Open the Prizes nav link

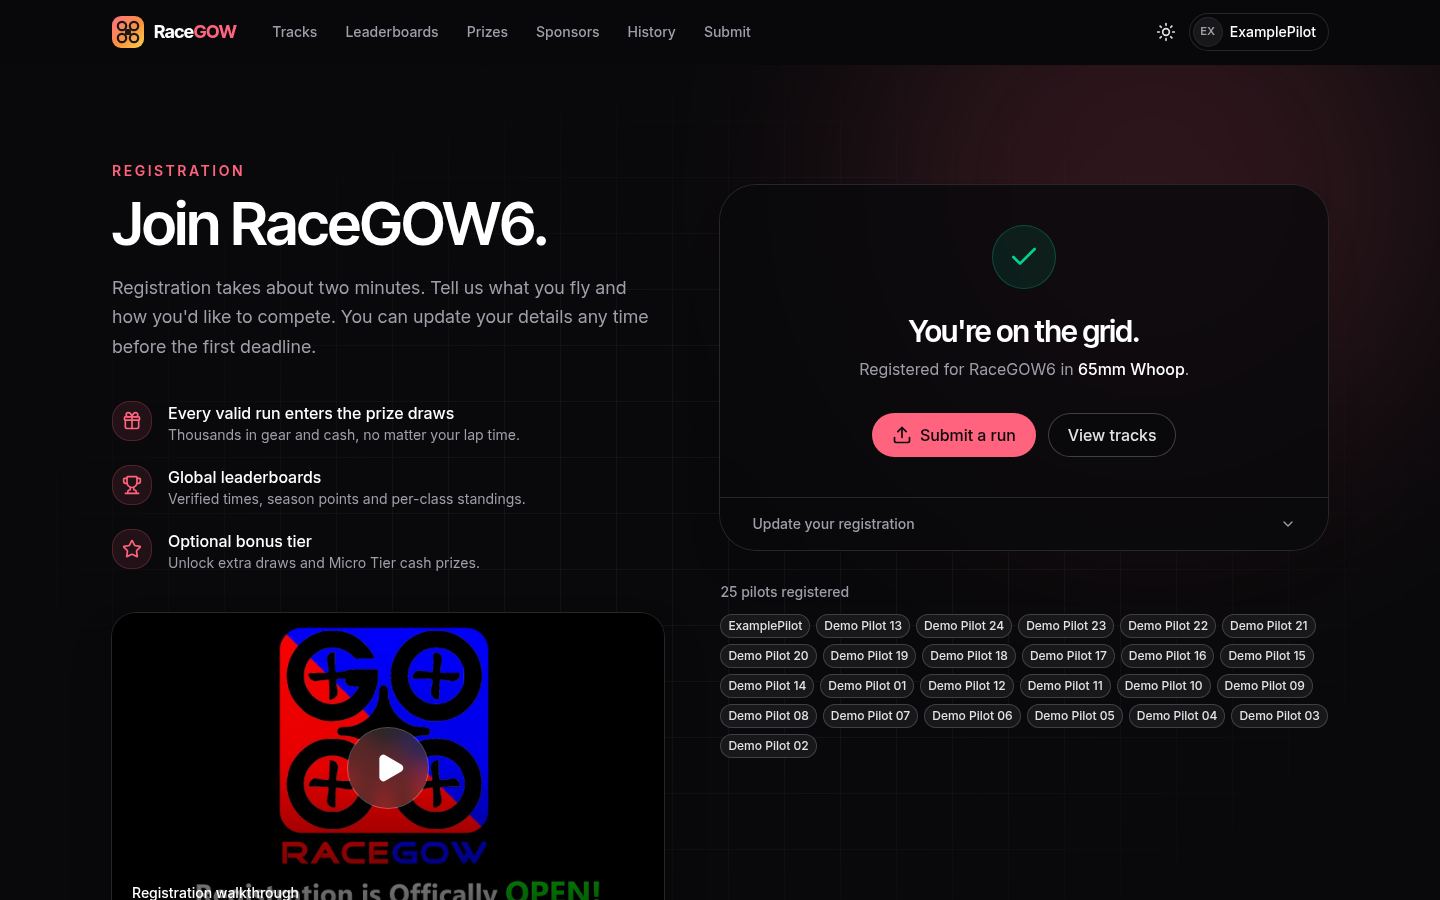coord(487,32)
